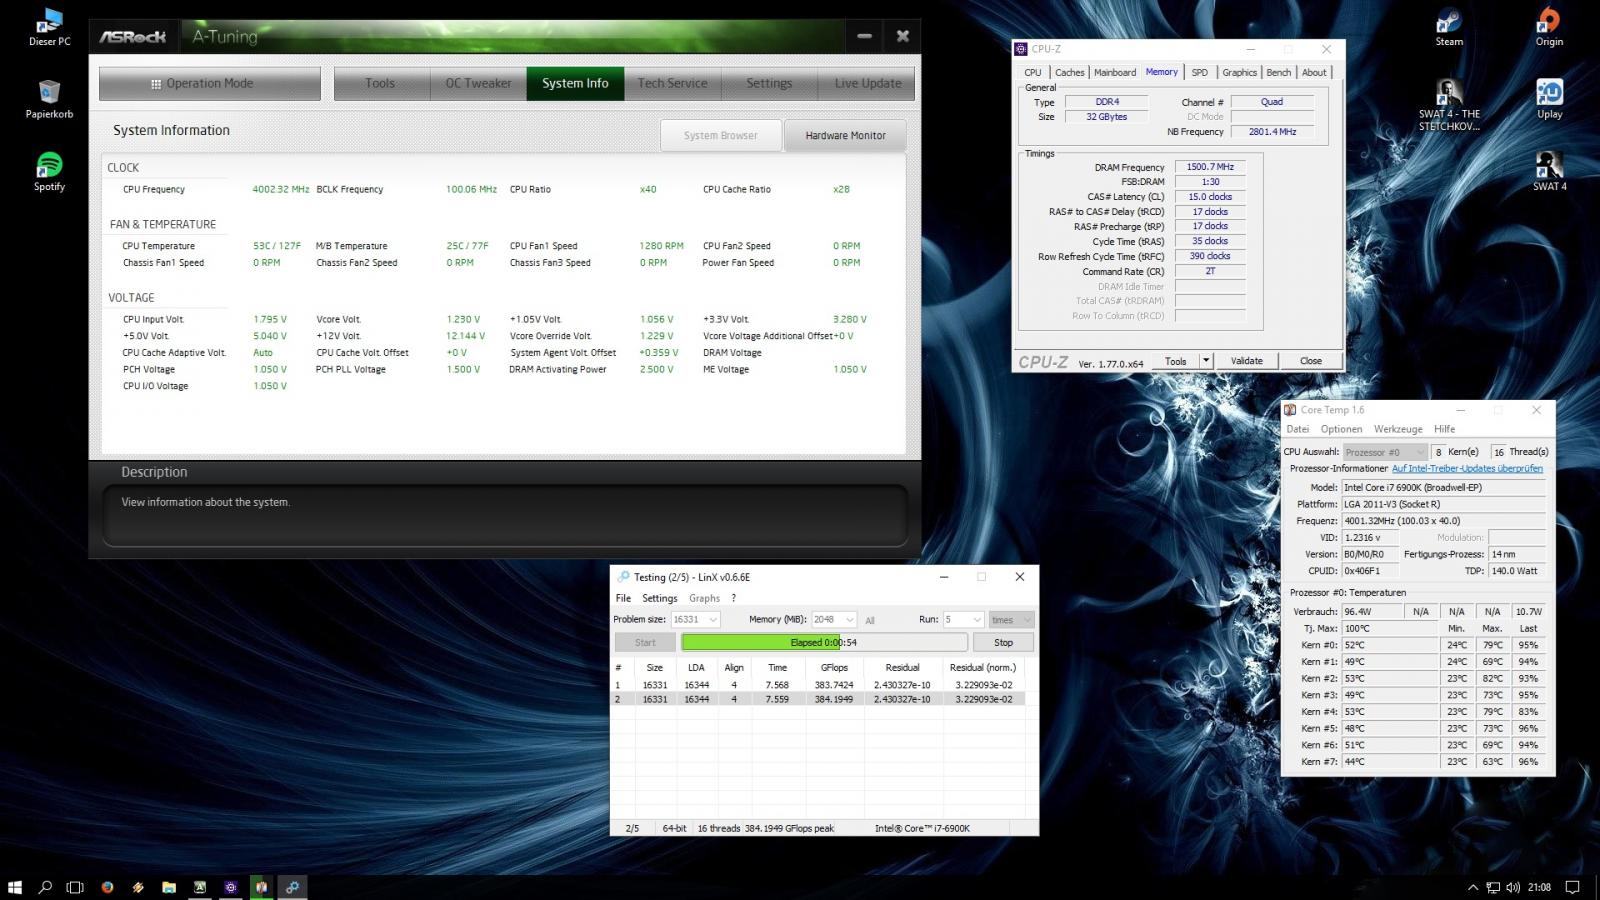Switch to CPU-Z via taskbar icon
Screen dimensions: 1600x900
click(x=231, y=887)
